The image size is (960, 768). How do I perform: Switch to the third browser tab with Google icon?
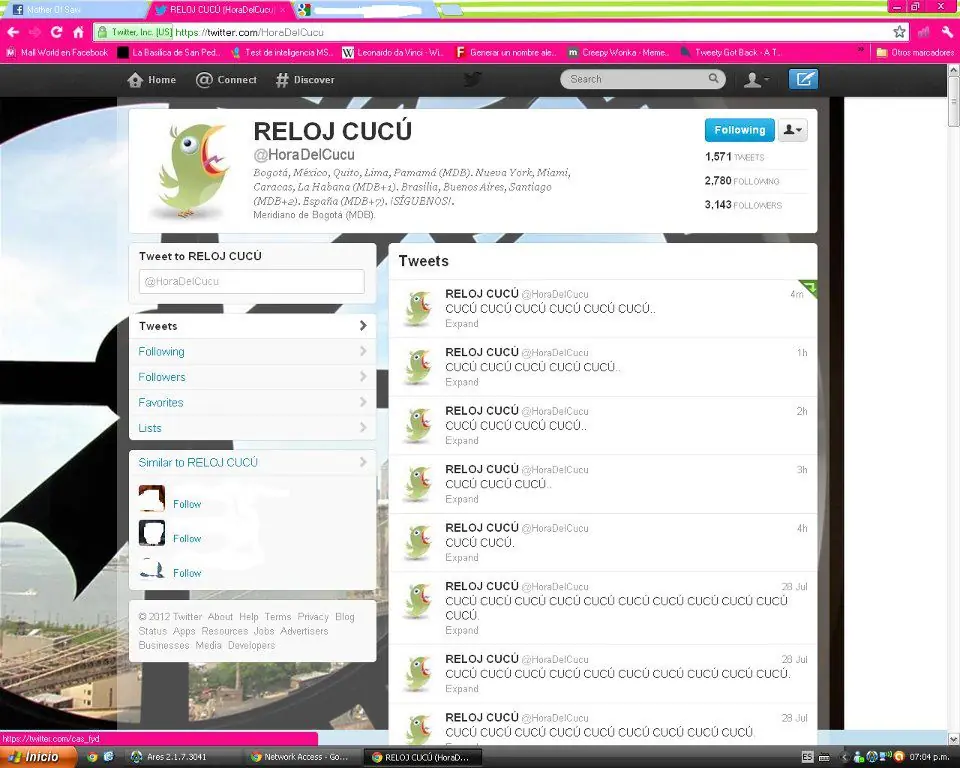[x=367, y=9]
